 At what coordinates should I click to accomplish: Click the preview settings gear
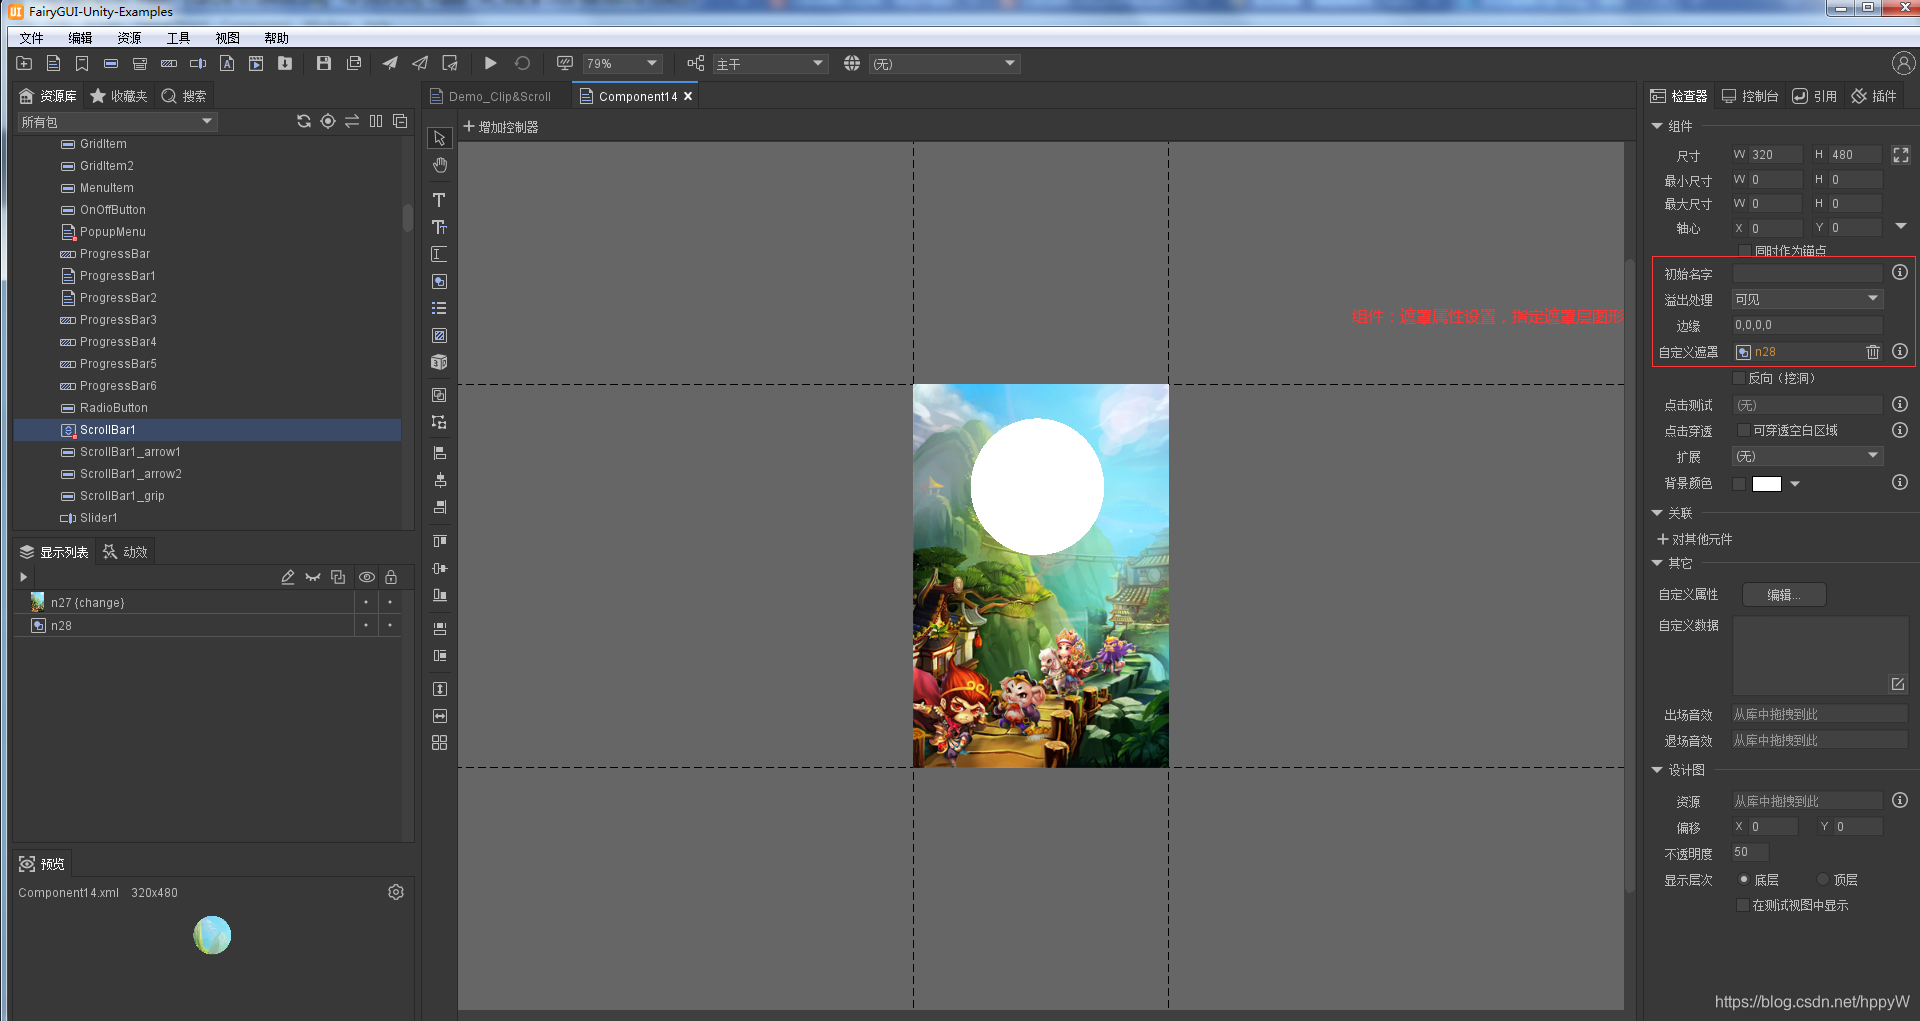coord(396,892)
